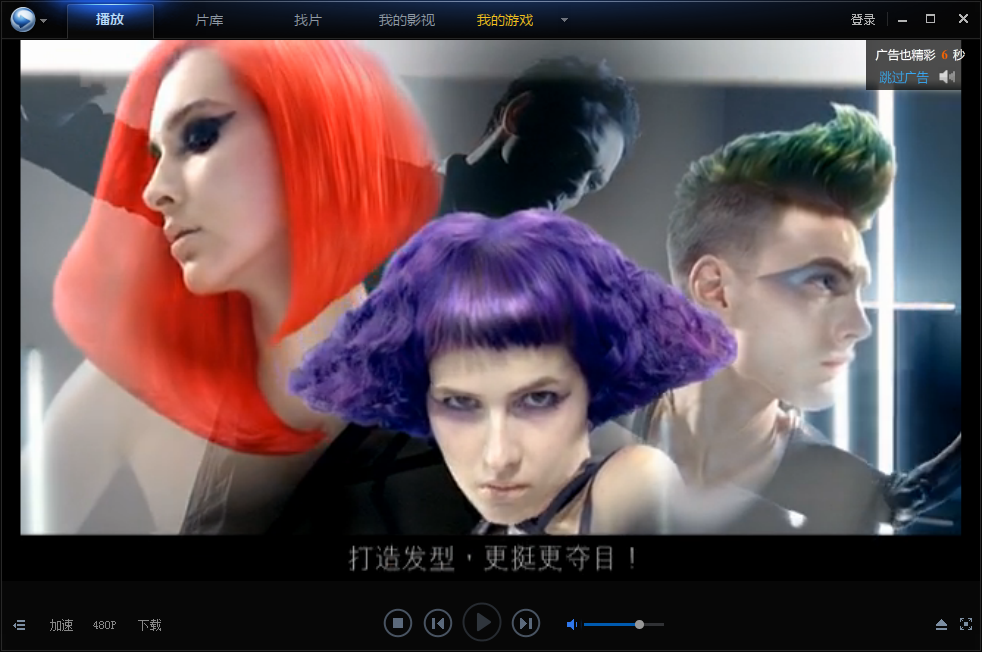Click the advertisement video area
The image size is (982, 652).
(490, 287)
